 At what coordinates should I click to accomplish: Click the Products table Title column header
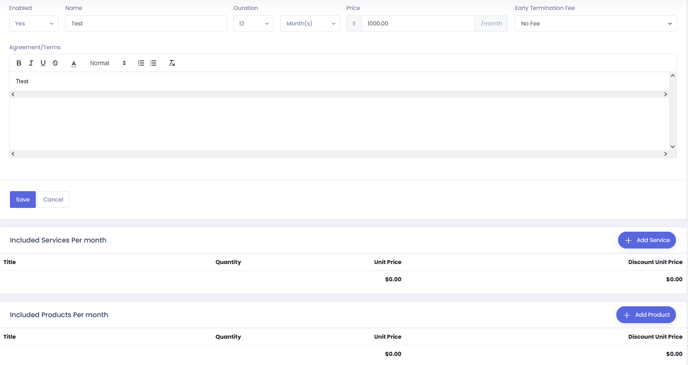point(10,336)
